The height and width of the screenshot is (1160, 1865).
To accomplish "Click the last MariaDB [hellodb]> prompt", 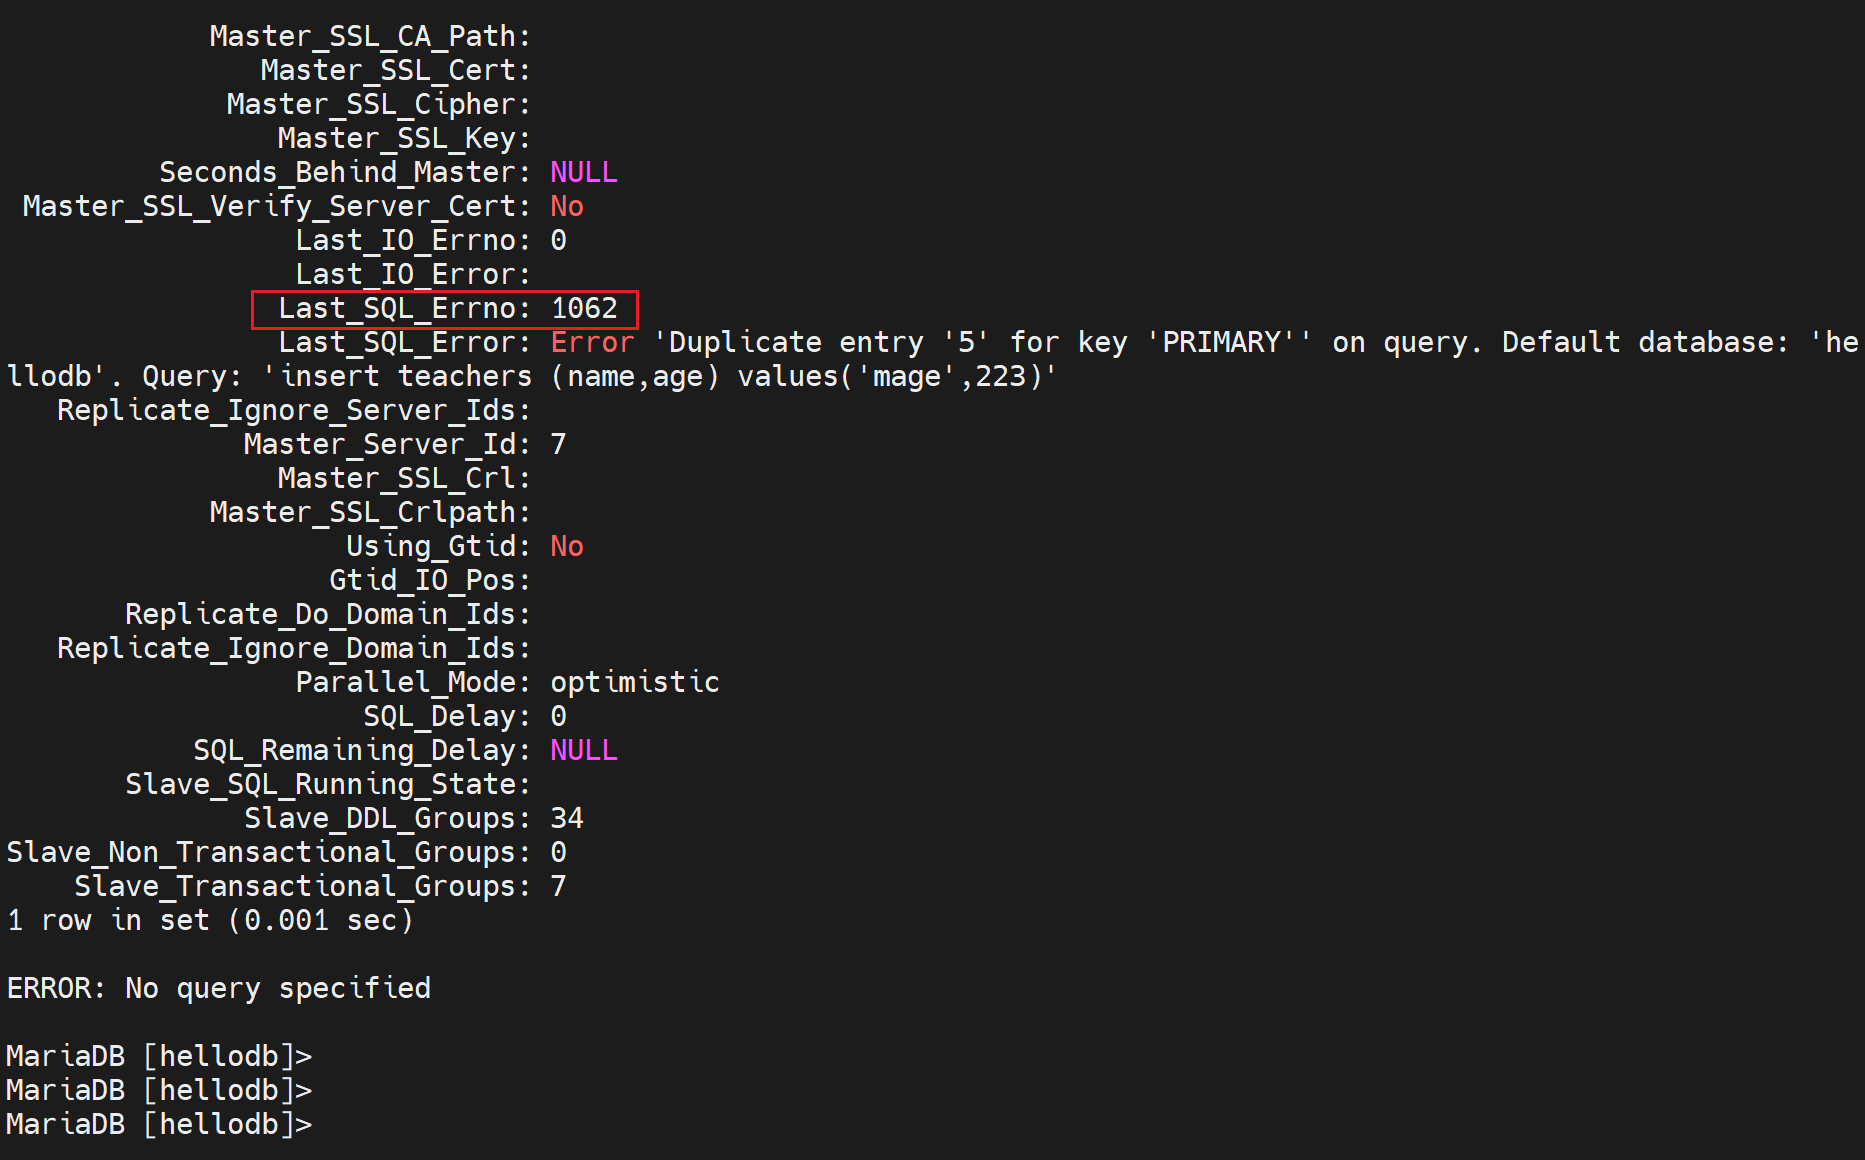I will (x=159, y=1124).
